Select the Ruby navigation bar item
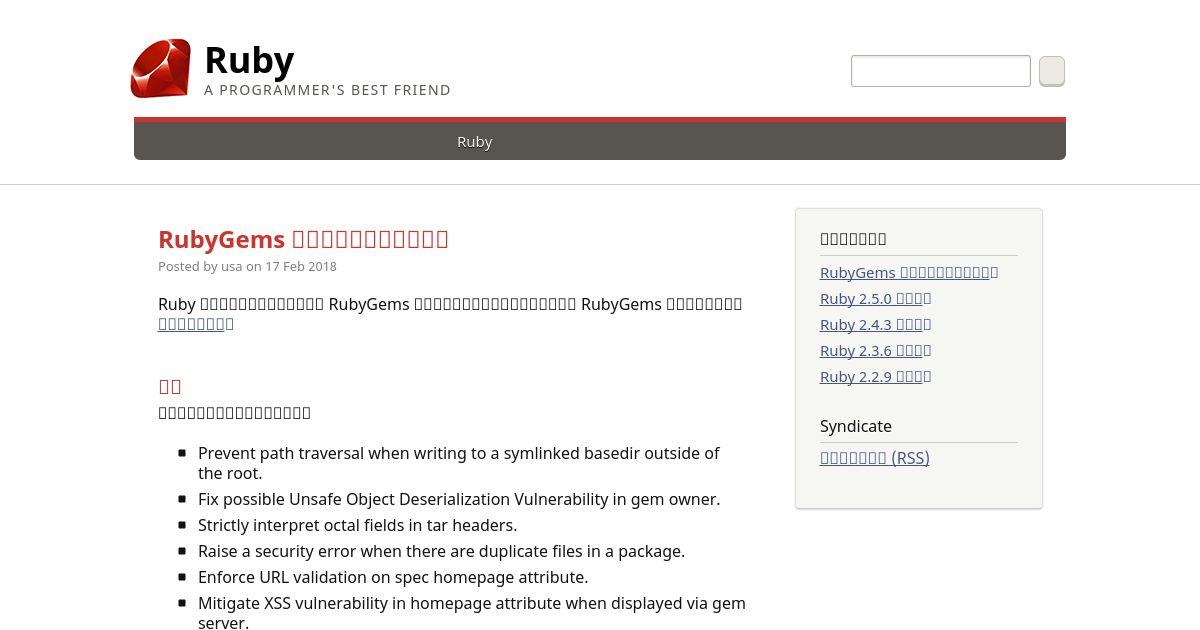Screen dimensions: 1200x630 pyautogui.click(x=475, y=141)
